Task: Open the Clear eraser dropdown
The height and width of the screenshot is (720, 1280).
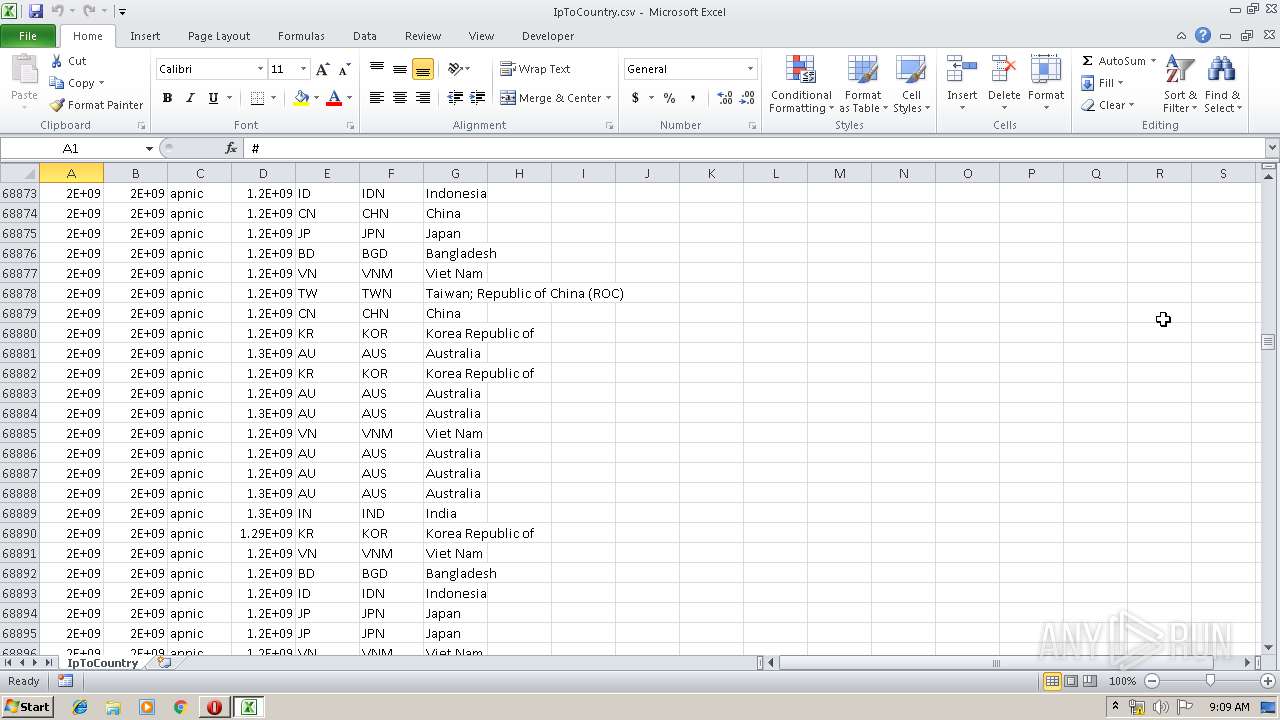Action: (1108, 105)
